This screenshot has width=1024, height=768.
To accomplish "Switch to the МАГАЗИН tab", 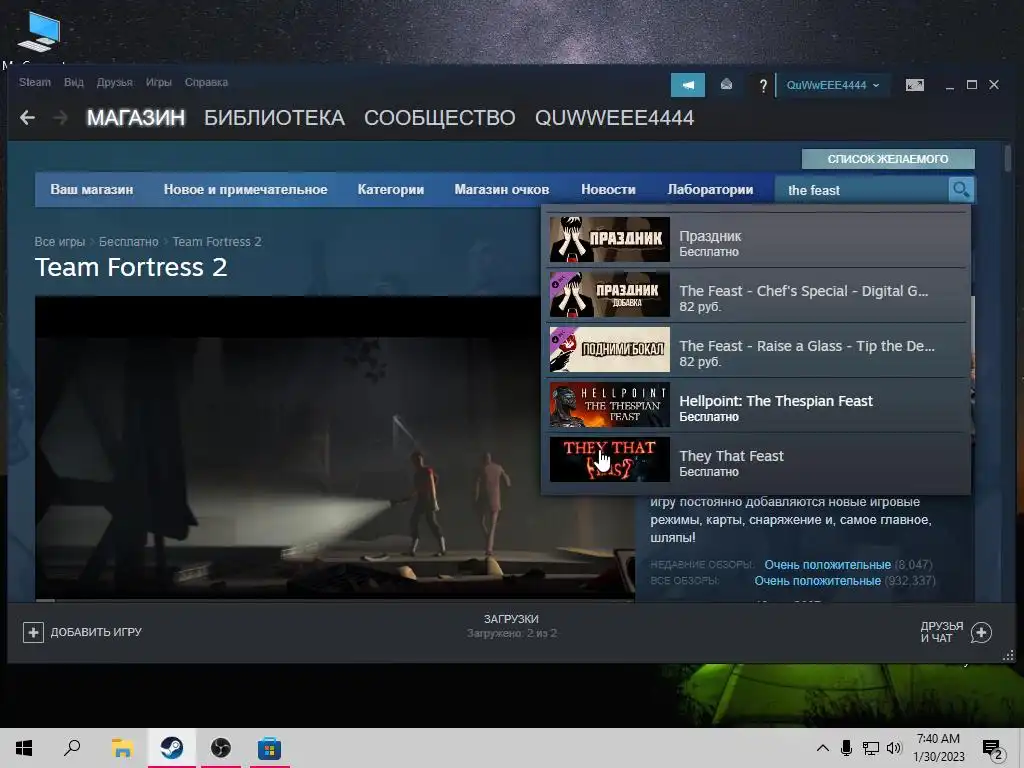I will (136, 118).
